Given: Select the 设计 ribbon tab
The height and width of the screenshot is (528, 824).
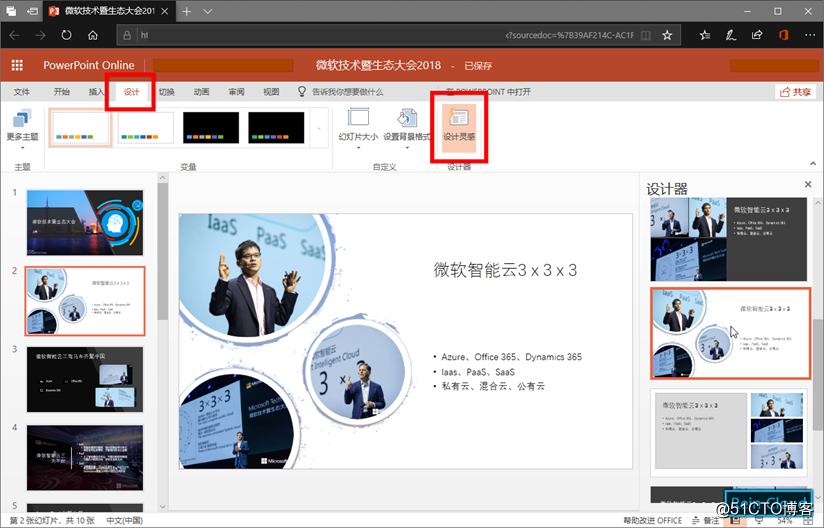Looking at the screenshot, I should tap(131, 92).
